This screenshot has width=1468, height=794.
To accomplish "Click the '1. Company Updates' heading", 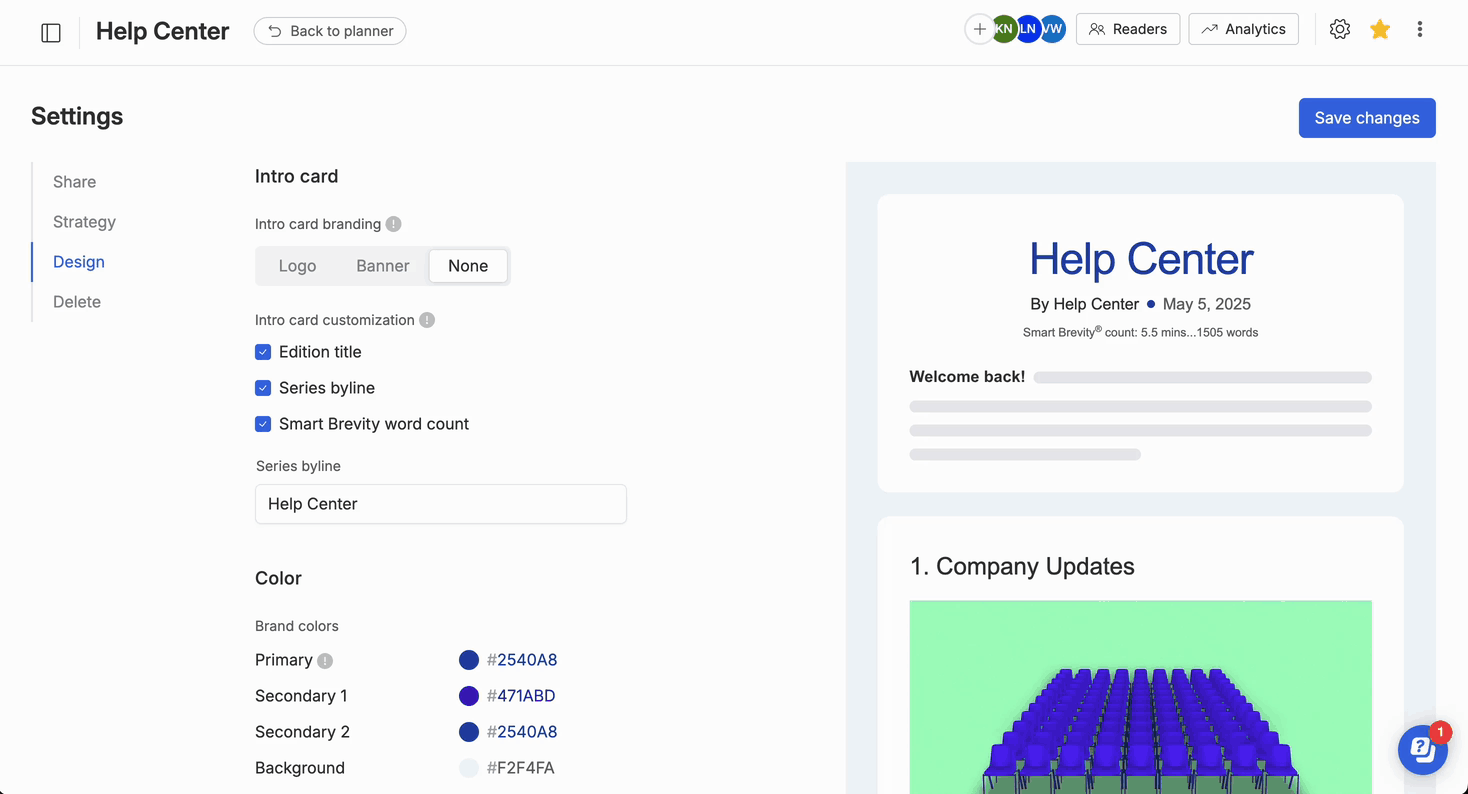I will (x=1022, y=566).
